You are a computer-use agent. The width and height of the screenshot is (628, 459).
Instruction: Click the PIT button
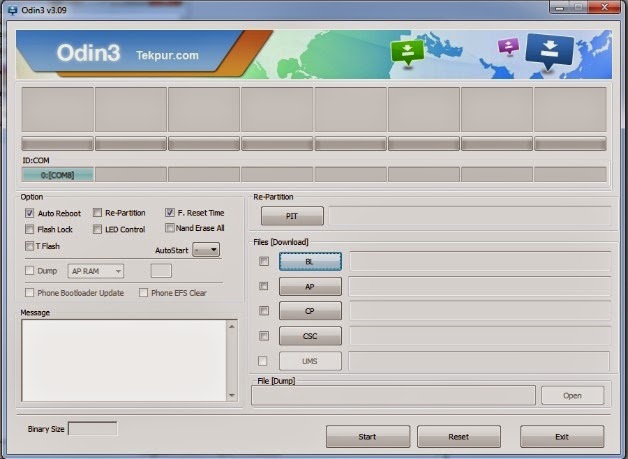pyautogui.click(x=292, y=216)
